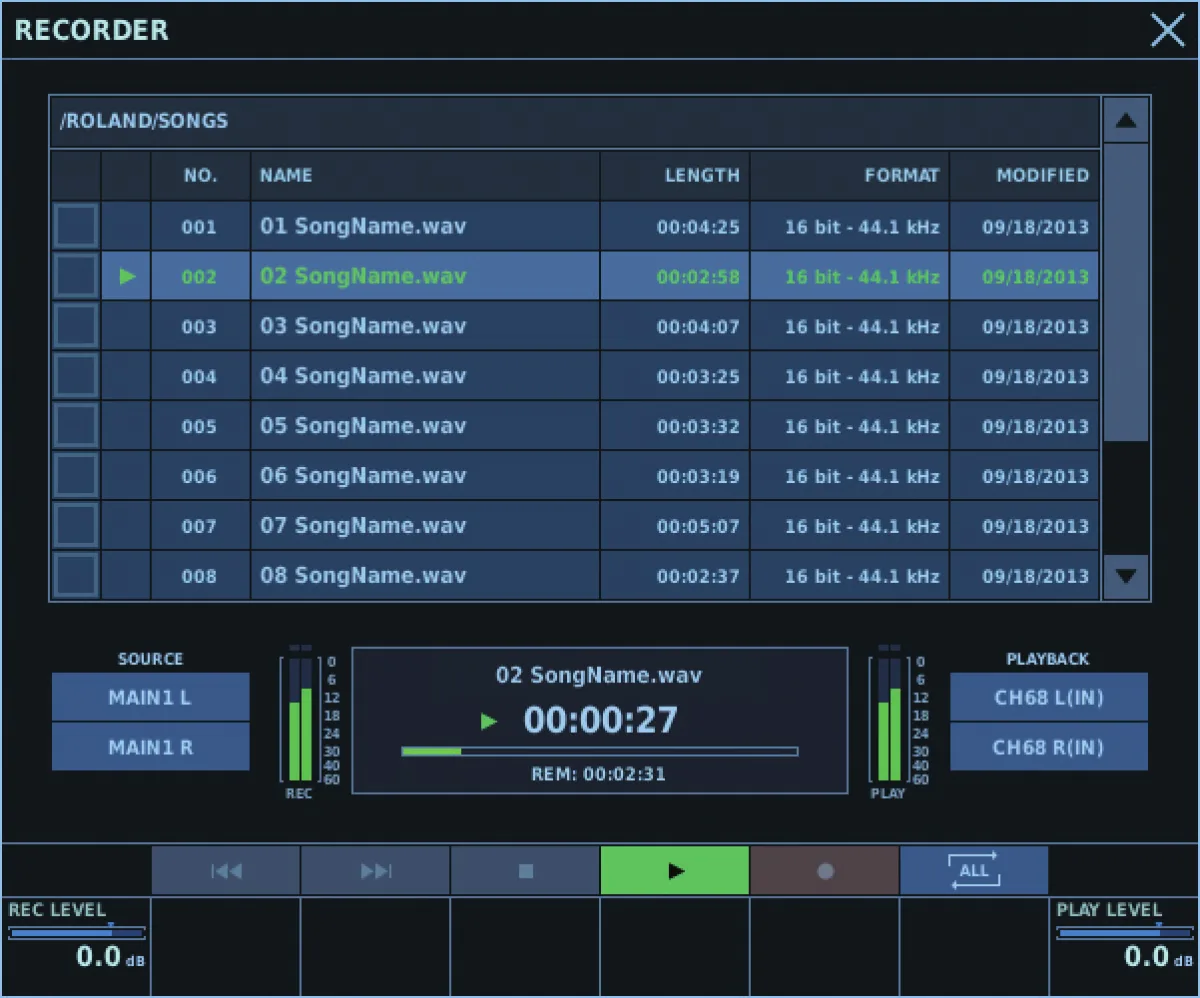Image resolution: width=1200 pixels, height=998 pixels.
Task: Click the scroll down arrow in song list
Action: click(1126, 576)
